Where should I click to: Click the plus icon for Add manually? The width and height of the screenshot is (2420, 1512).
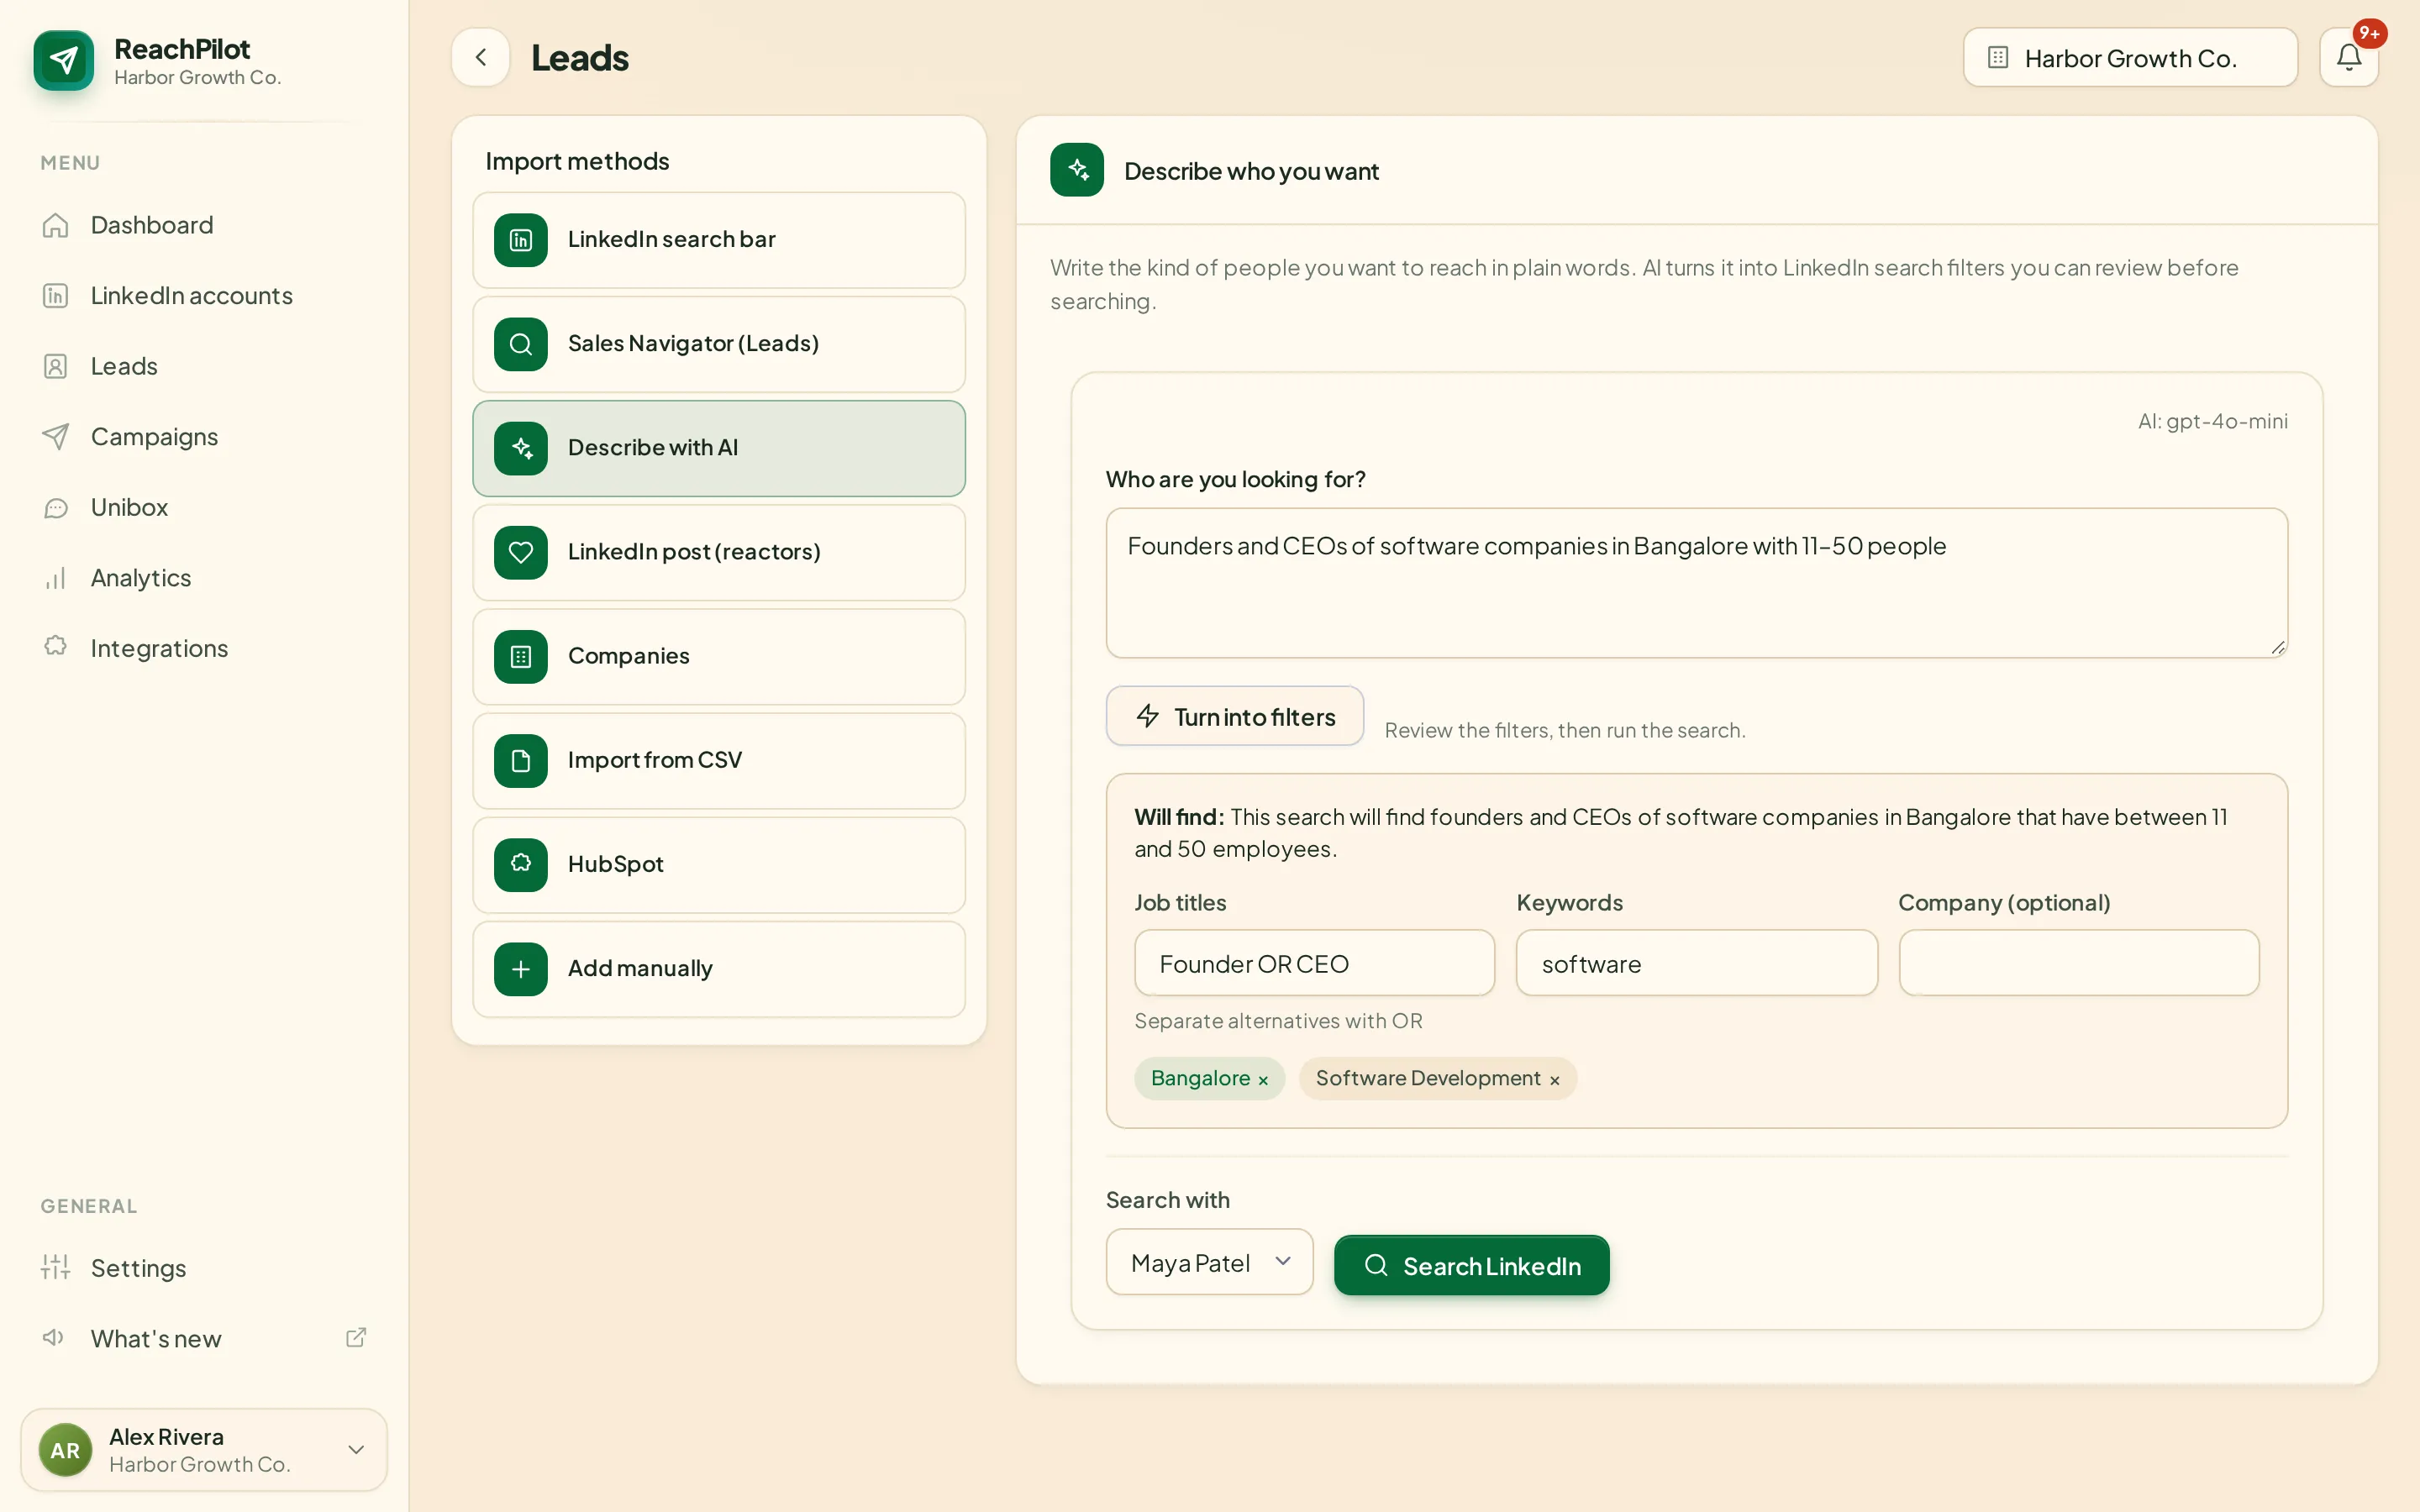tap(521, 969)
